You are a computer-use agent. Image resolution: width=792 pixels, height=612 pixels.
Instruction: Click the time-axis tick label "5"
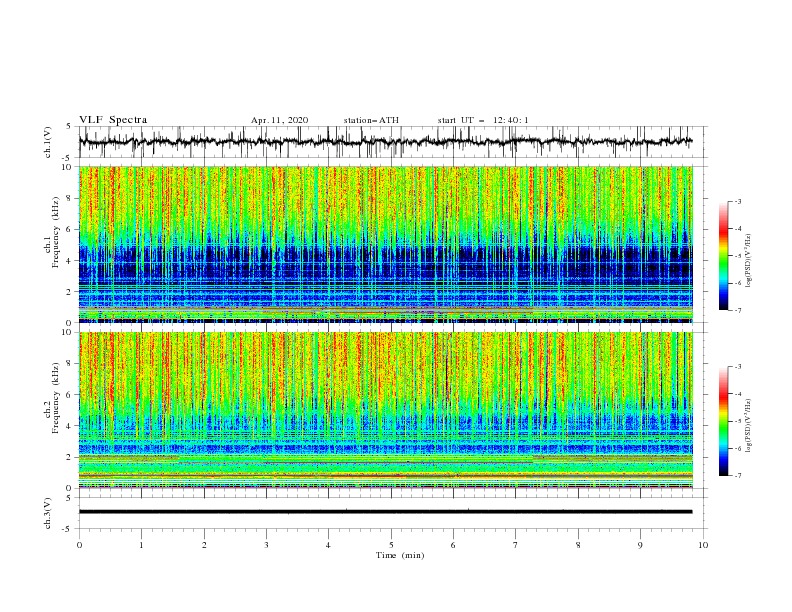point(391,545)
